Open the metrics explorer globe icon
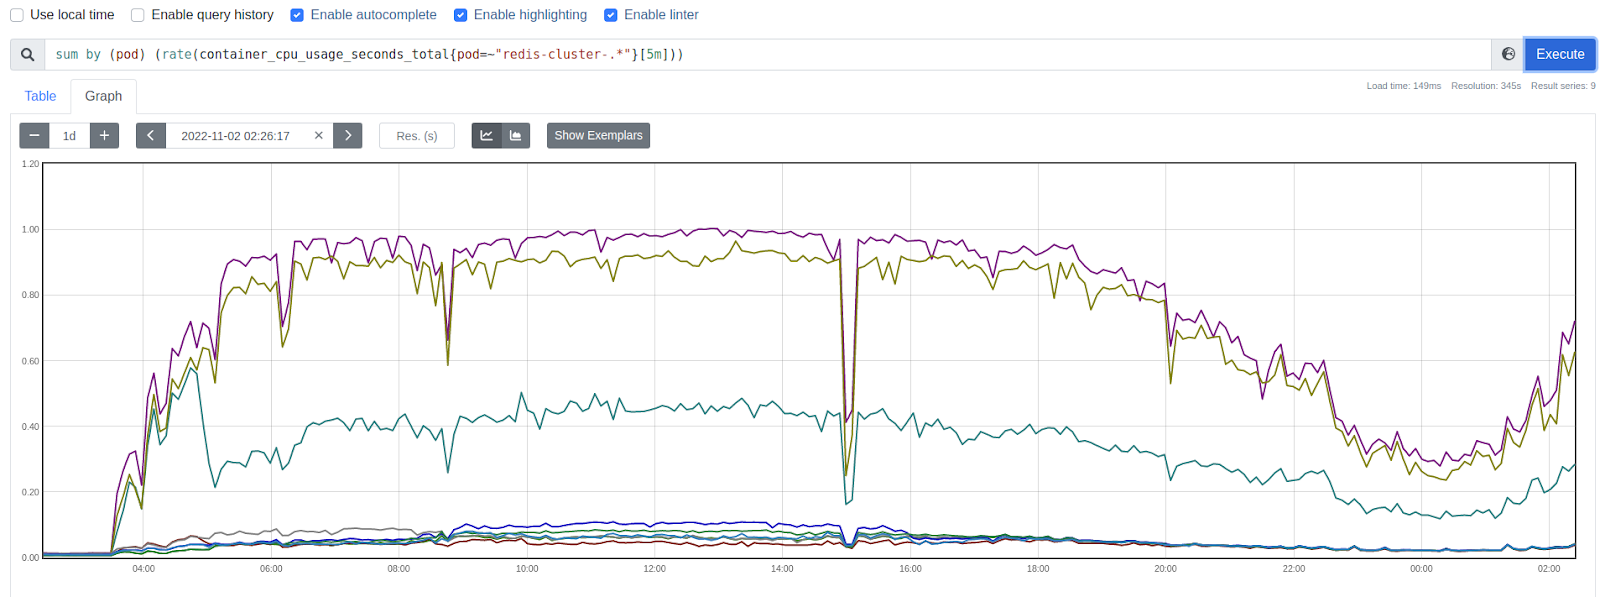The image size is (1600, 597). point(1508,54)
